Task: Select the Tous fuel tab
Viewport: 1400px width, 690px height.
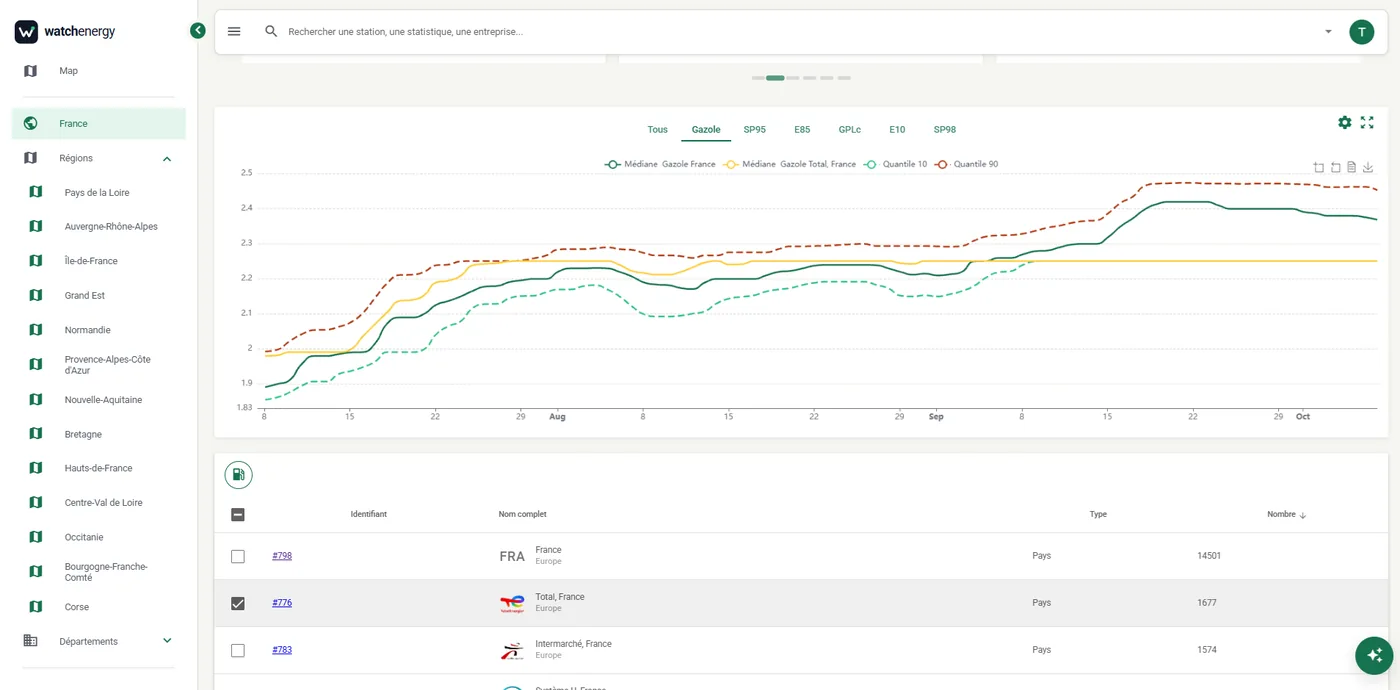Action: (657, 130)
